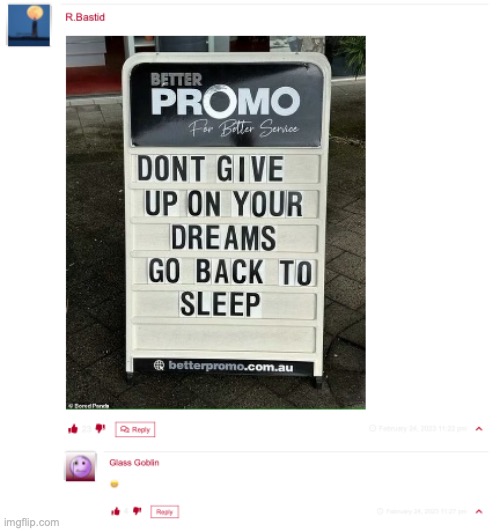Like Glass Goblin's reply with thumbs up
The width and height of the screenshot is (500, 531).
(116, 511)
